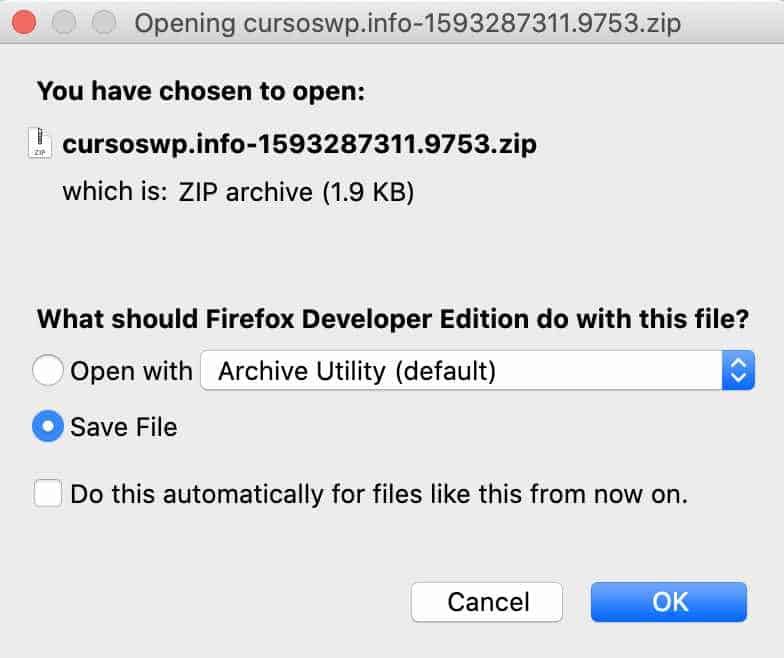Click the "You have chosen to open:" heading

click(x=201, y=92)
